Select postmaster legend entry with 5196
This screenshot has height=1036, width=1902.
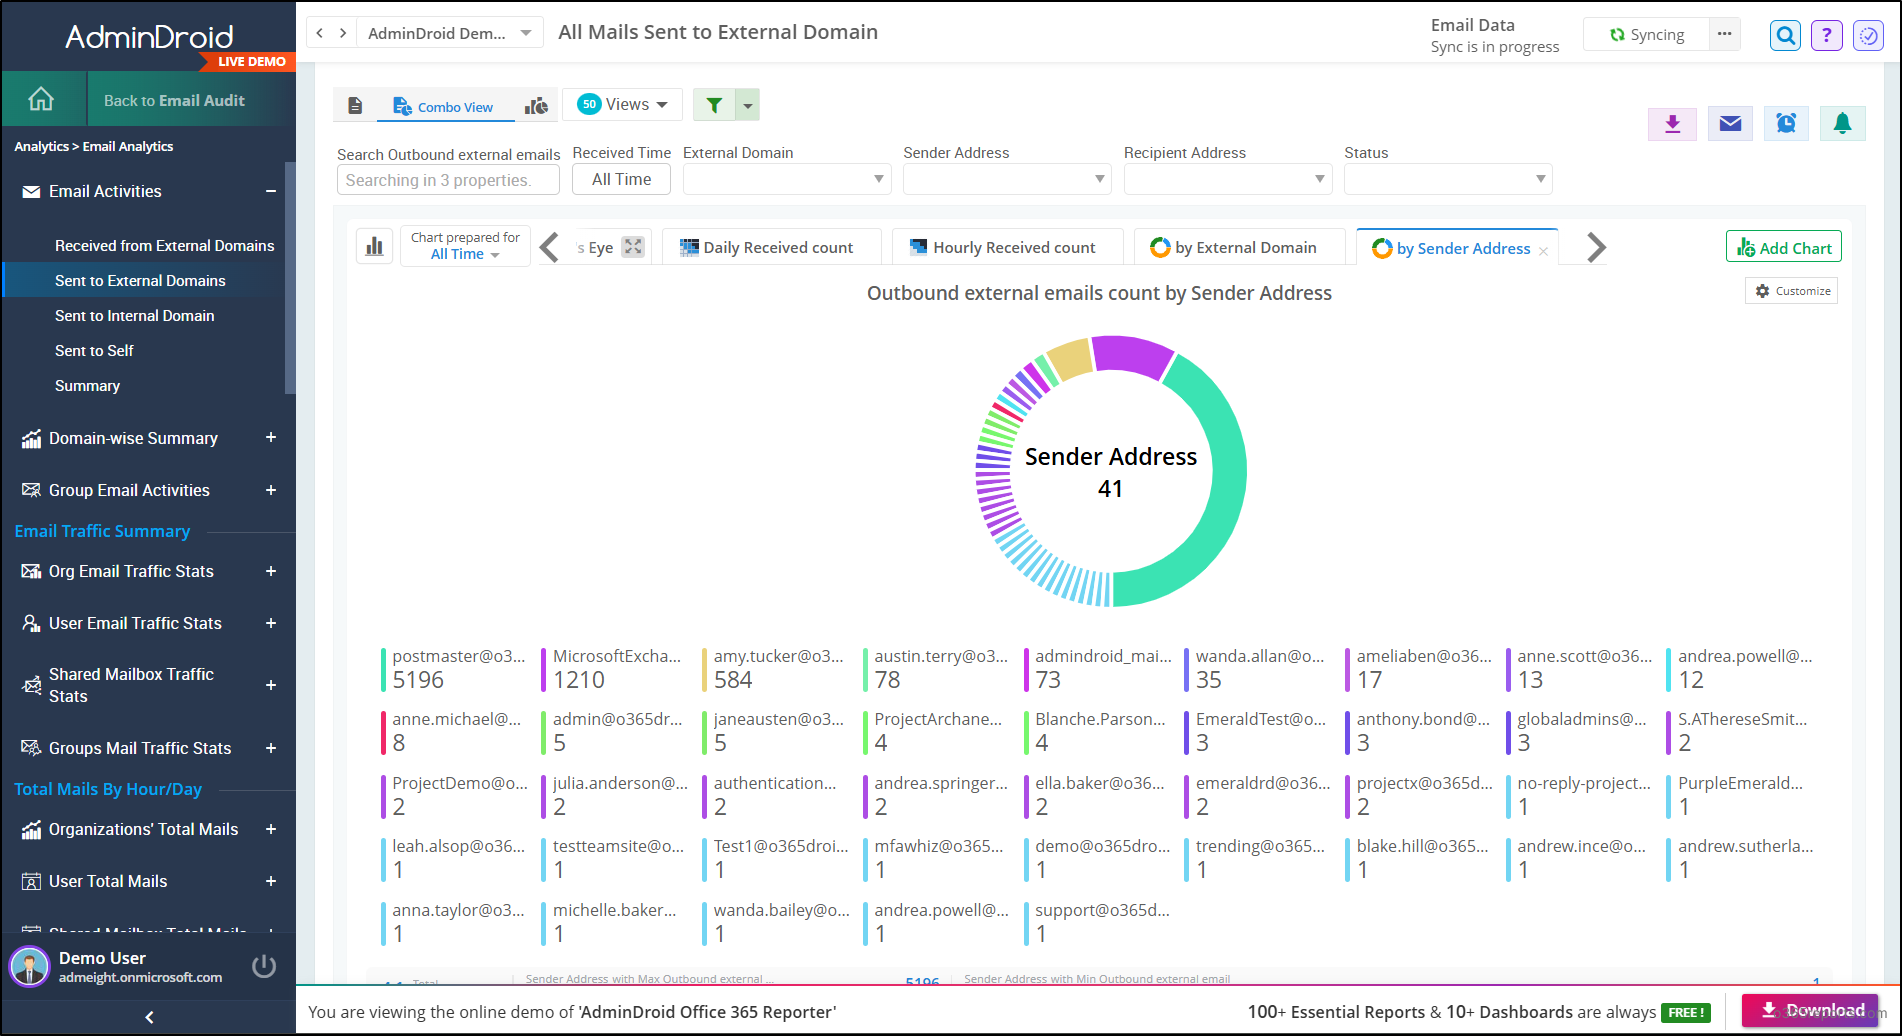455,669
